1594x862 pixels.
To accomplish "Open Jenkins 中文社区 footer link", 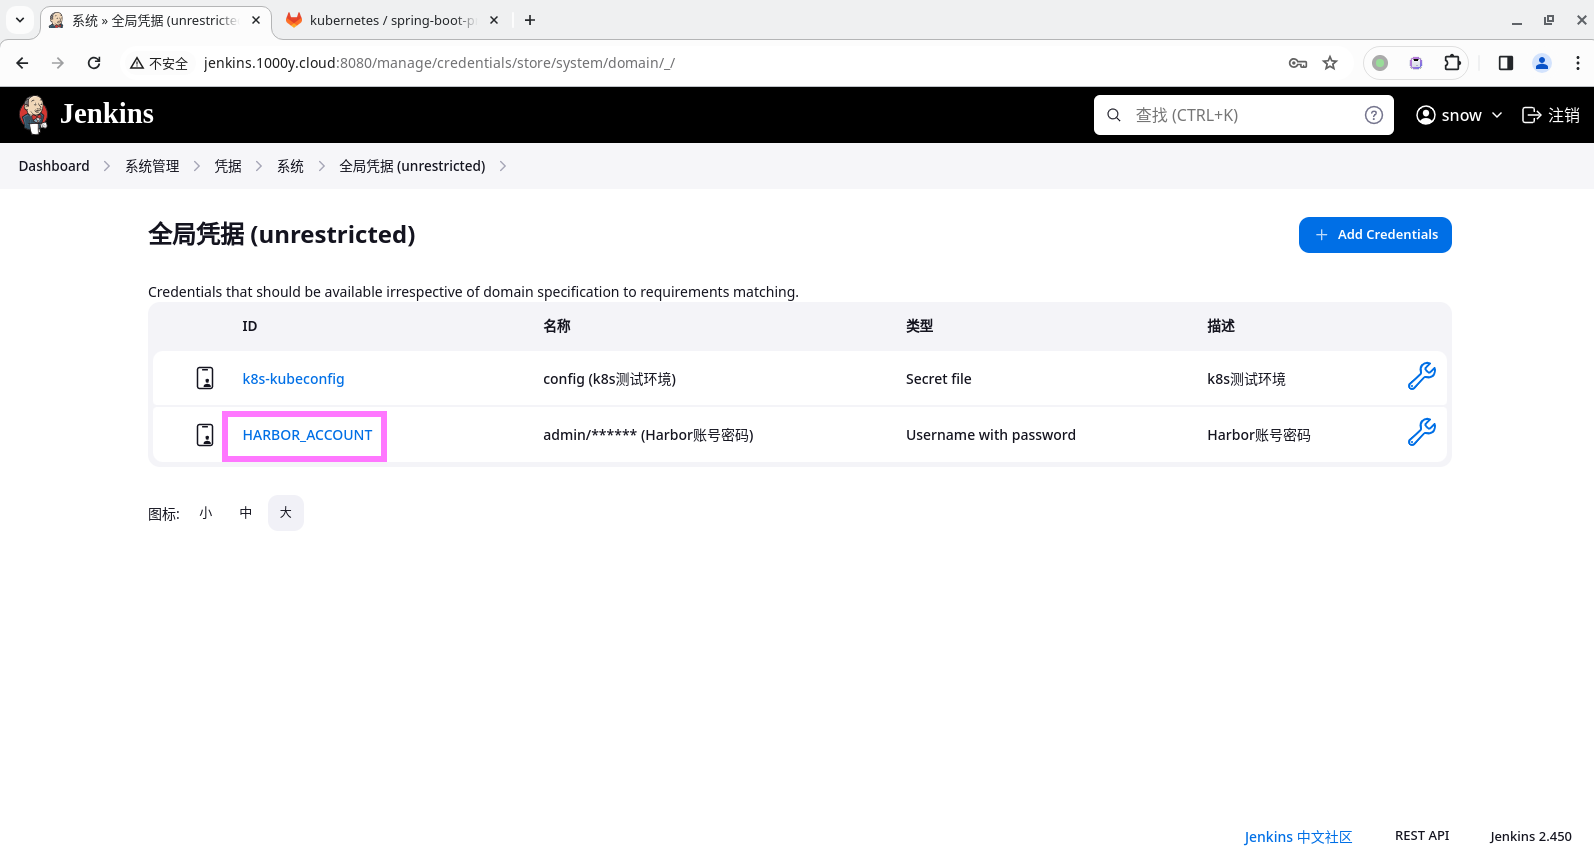I will 1298,837.
